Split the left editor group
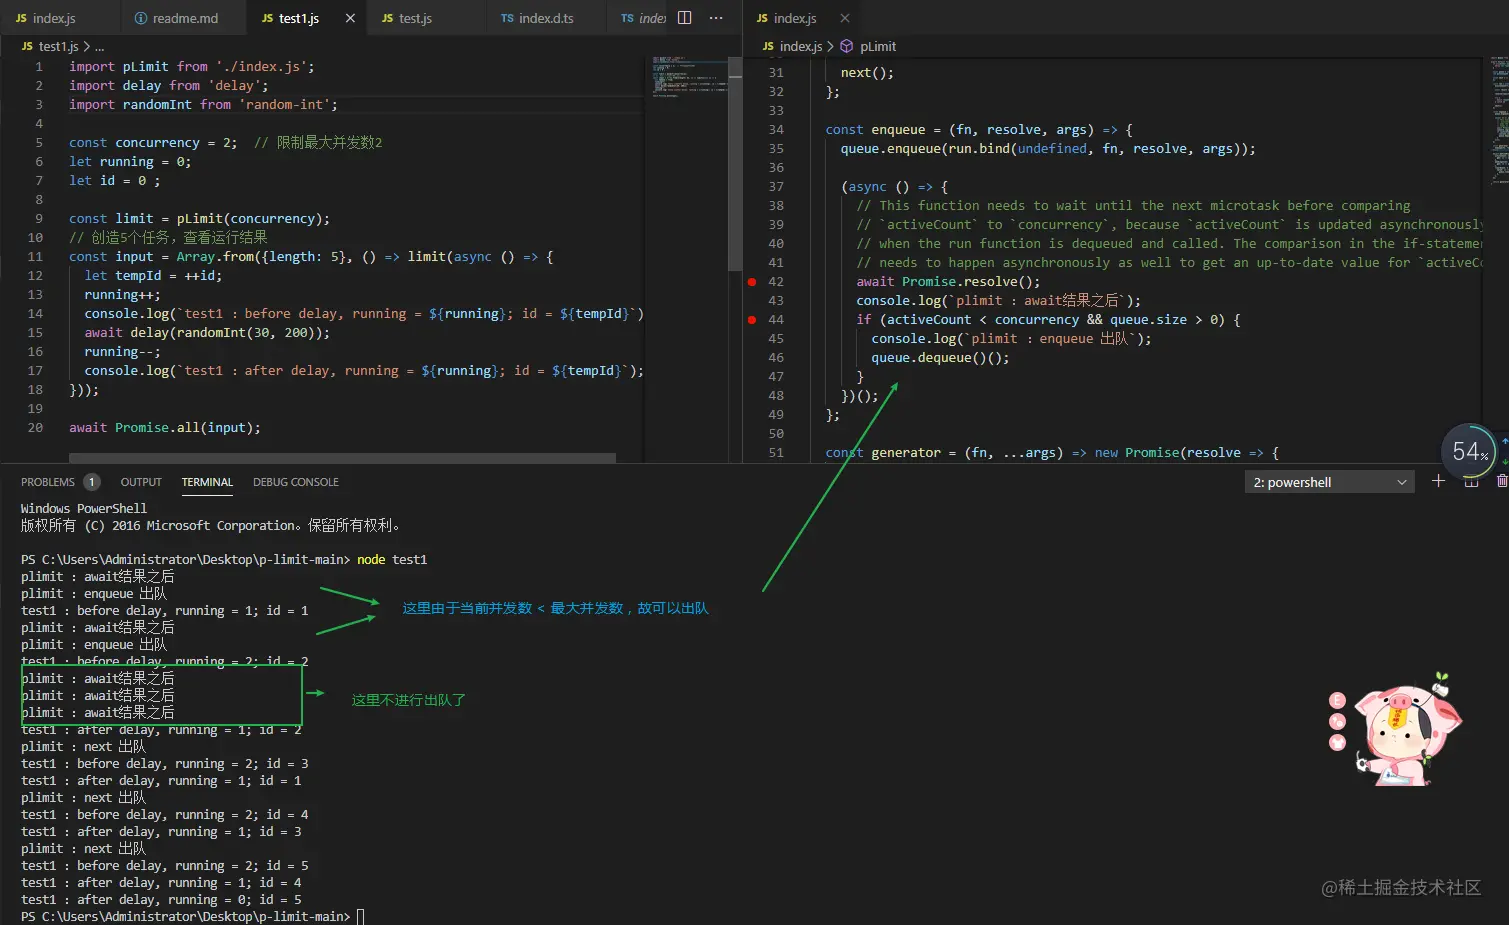The image size is (1509, 925). (685, 18)
